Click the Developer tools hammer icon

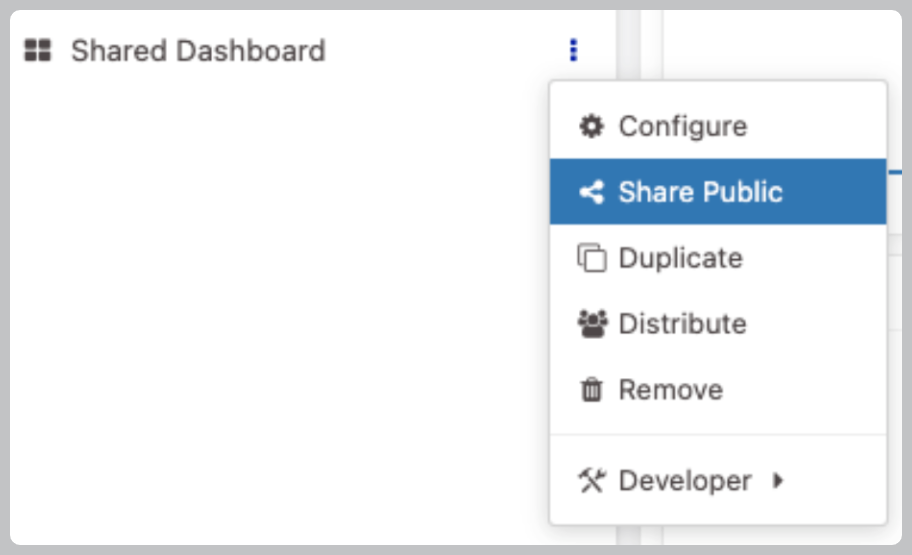coord(592,481)
